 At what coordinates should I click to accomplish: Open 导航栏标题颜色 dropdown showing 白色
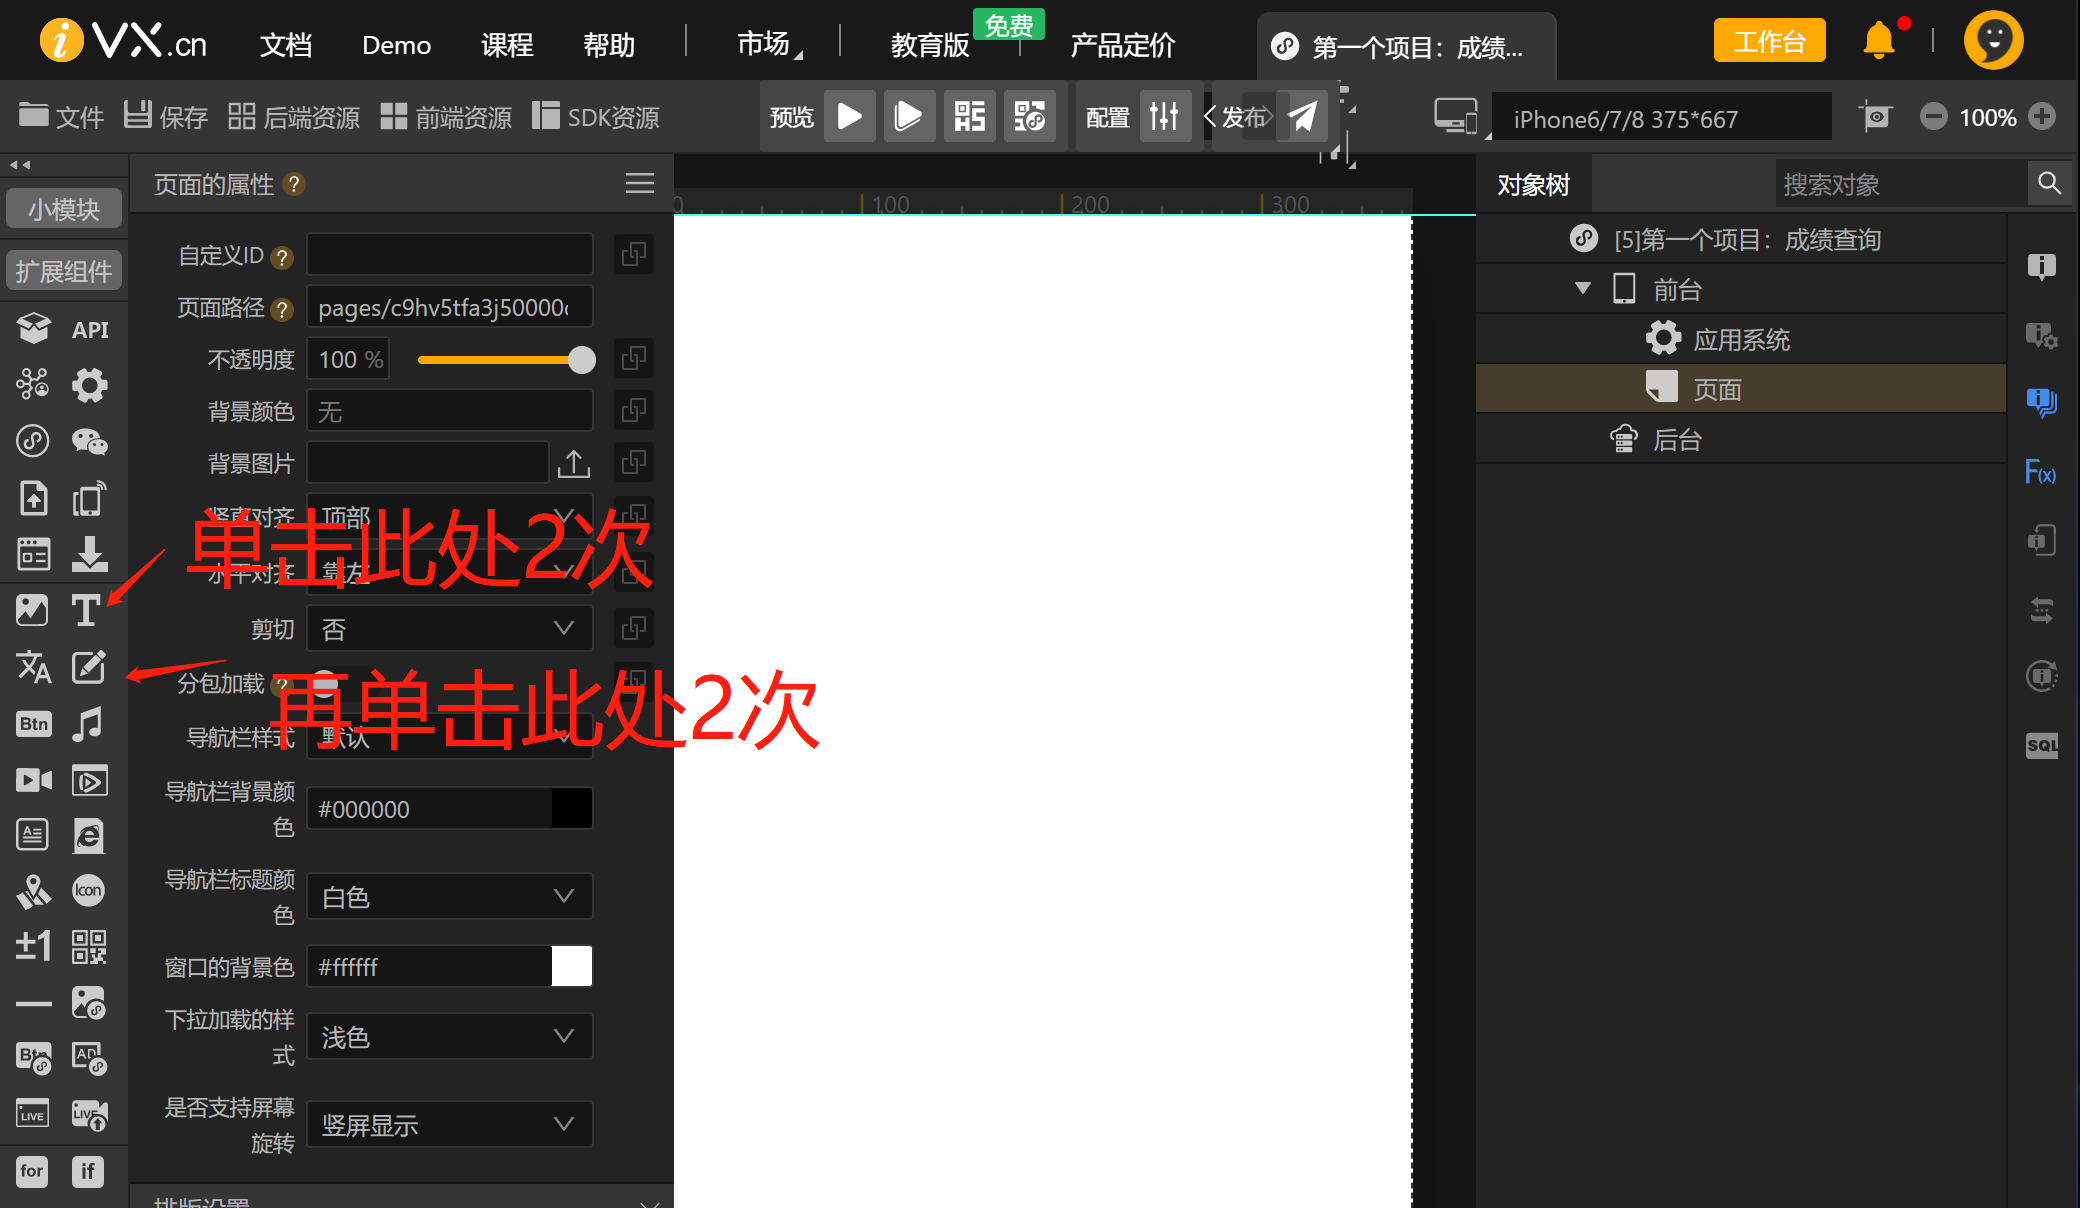point(449,897)
